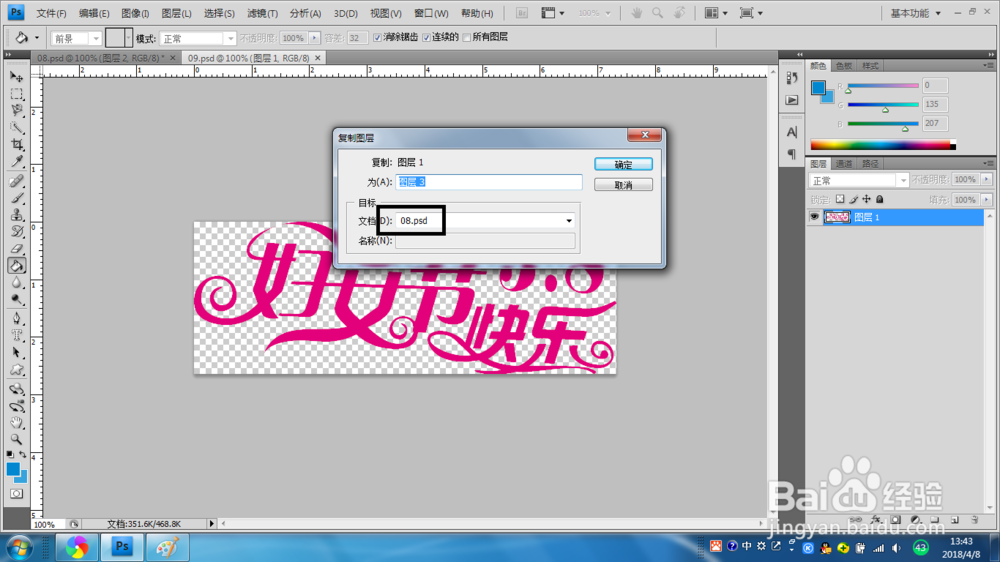Screen dimensions: 1000x562
Task: Select the Healing Brush tool
Action: tap(17, 182)
